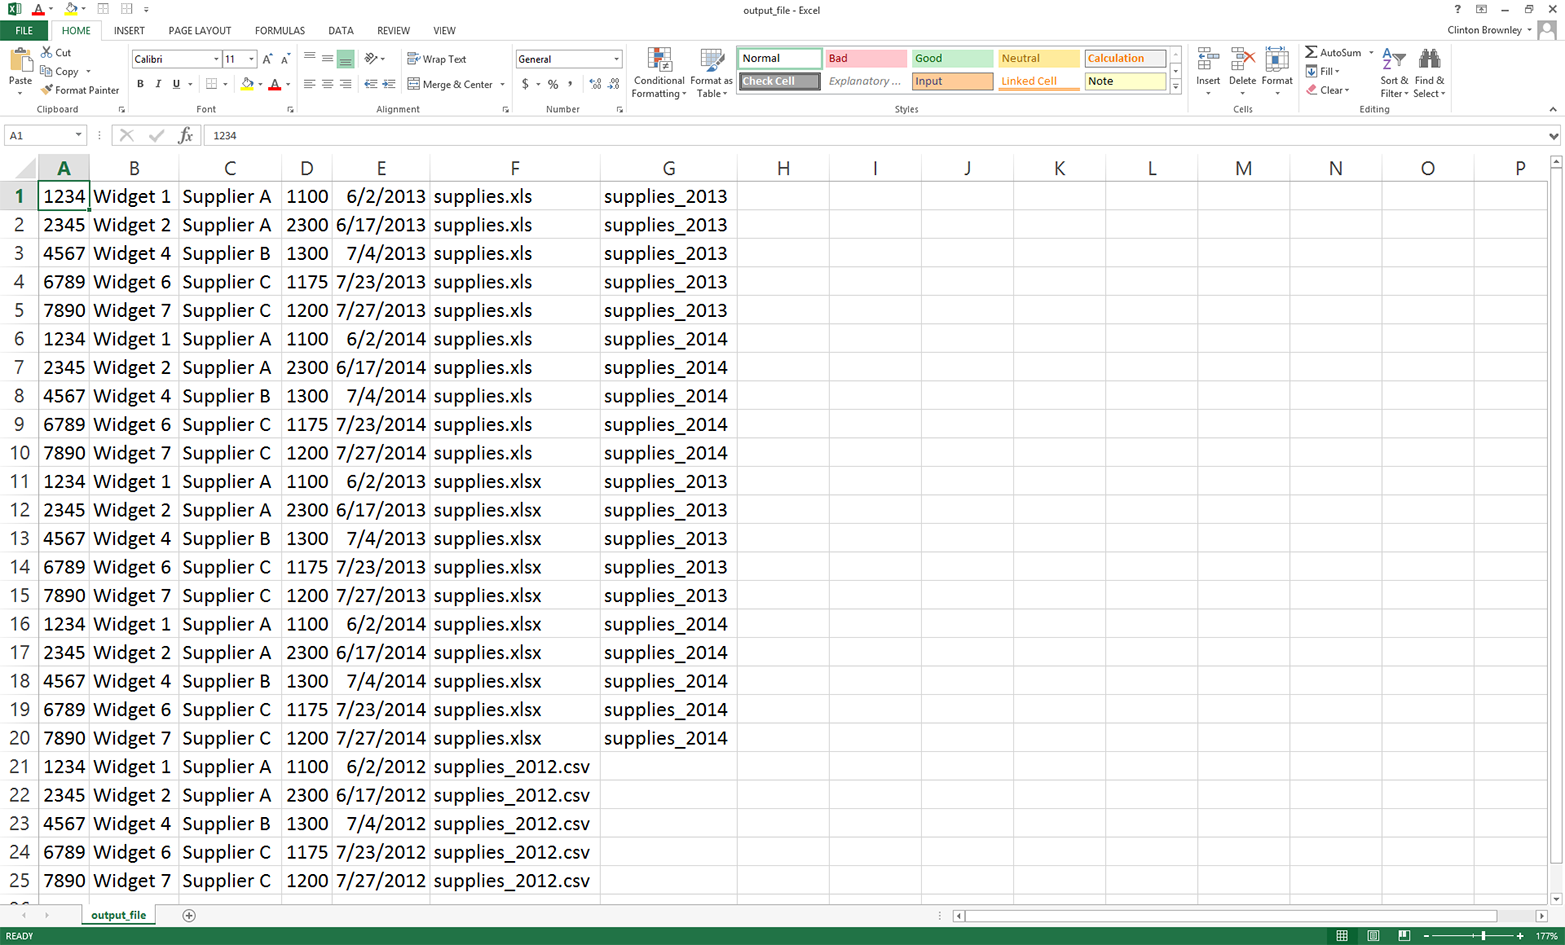Click the Insert Function fx button
1565x945 pixels.
[186, 135]
